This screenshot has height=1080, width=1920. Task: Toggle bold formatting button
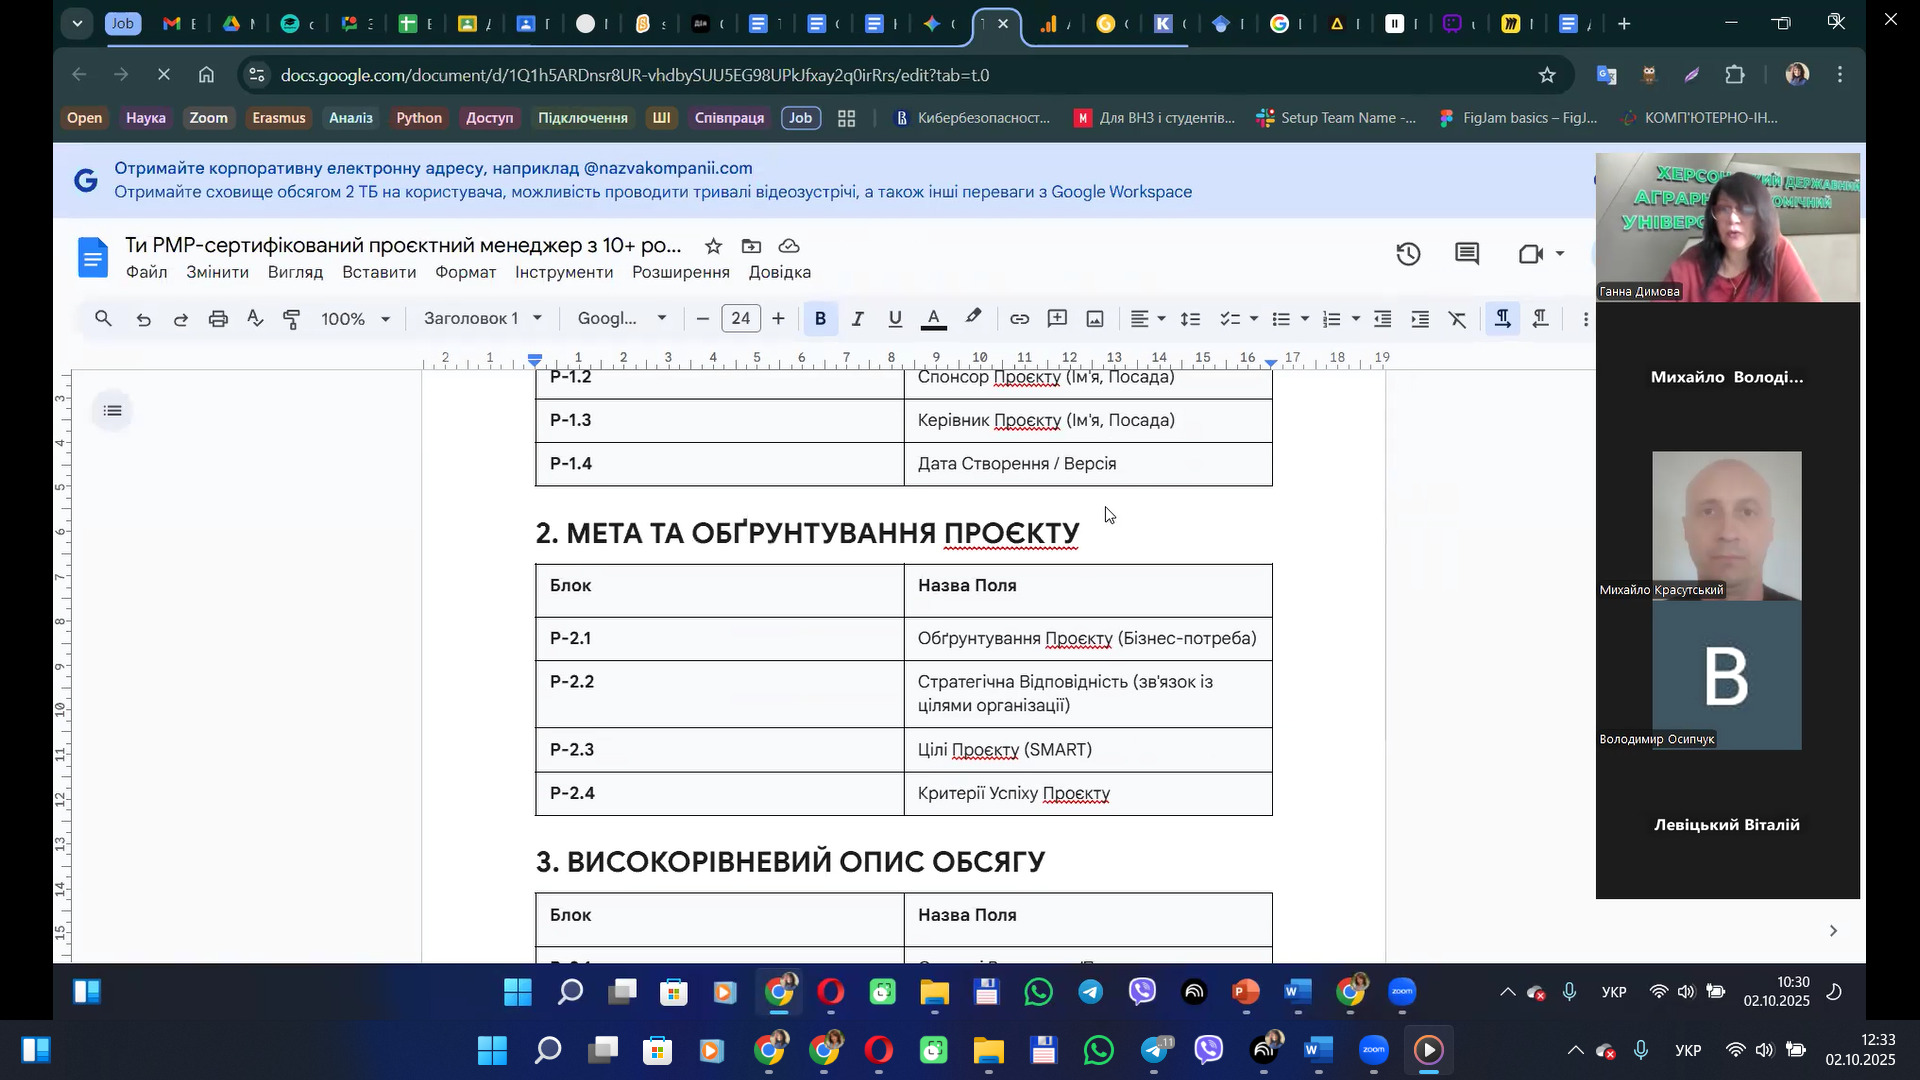[820, 319]
